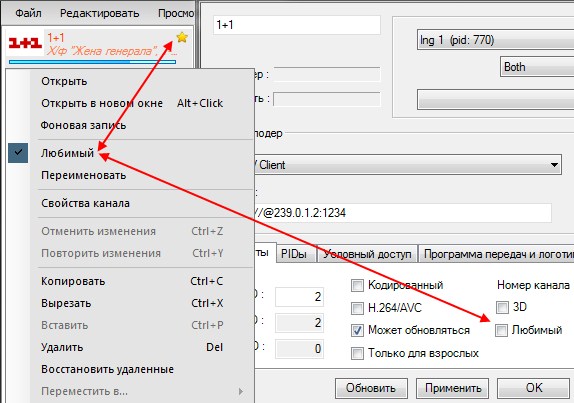Click the channel program progress bar

(x=92, y=62)
